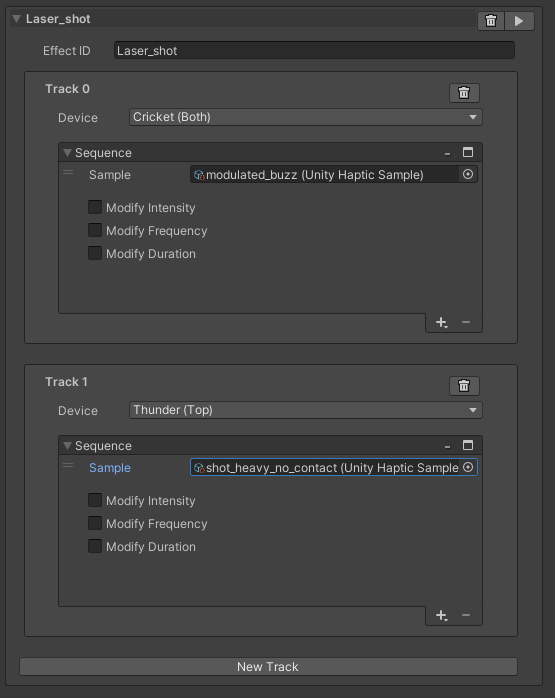Open the Track 1 Device dropdown

point(306,410)
